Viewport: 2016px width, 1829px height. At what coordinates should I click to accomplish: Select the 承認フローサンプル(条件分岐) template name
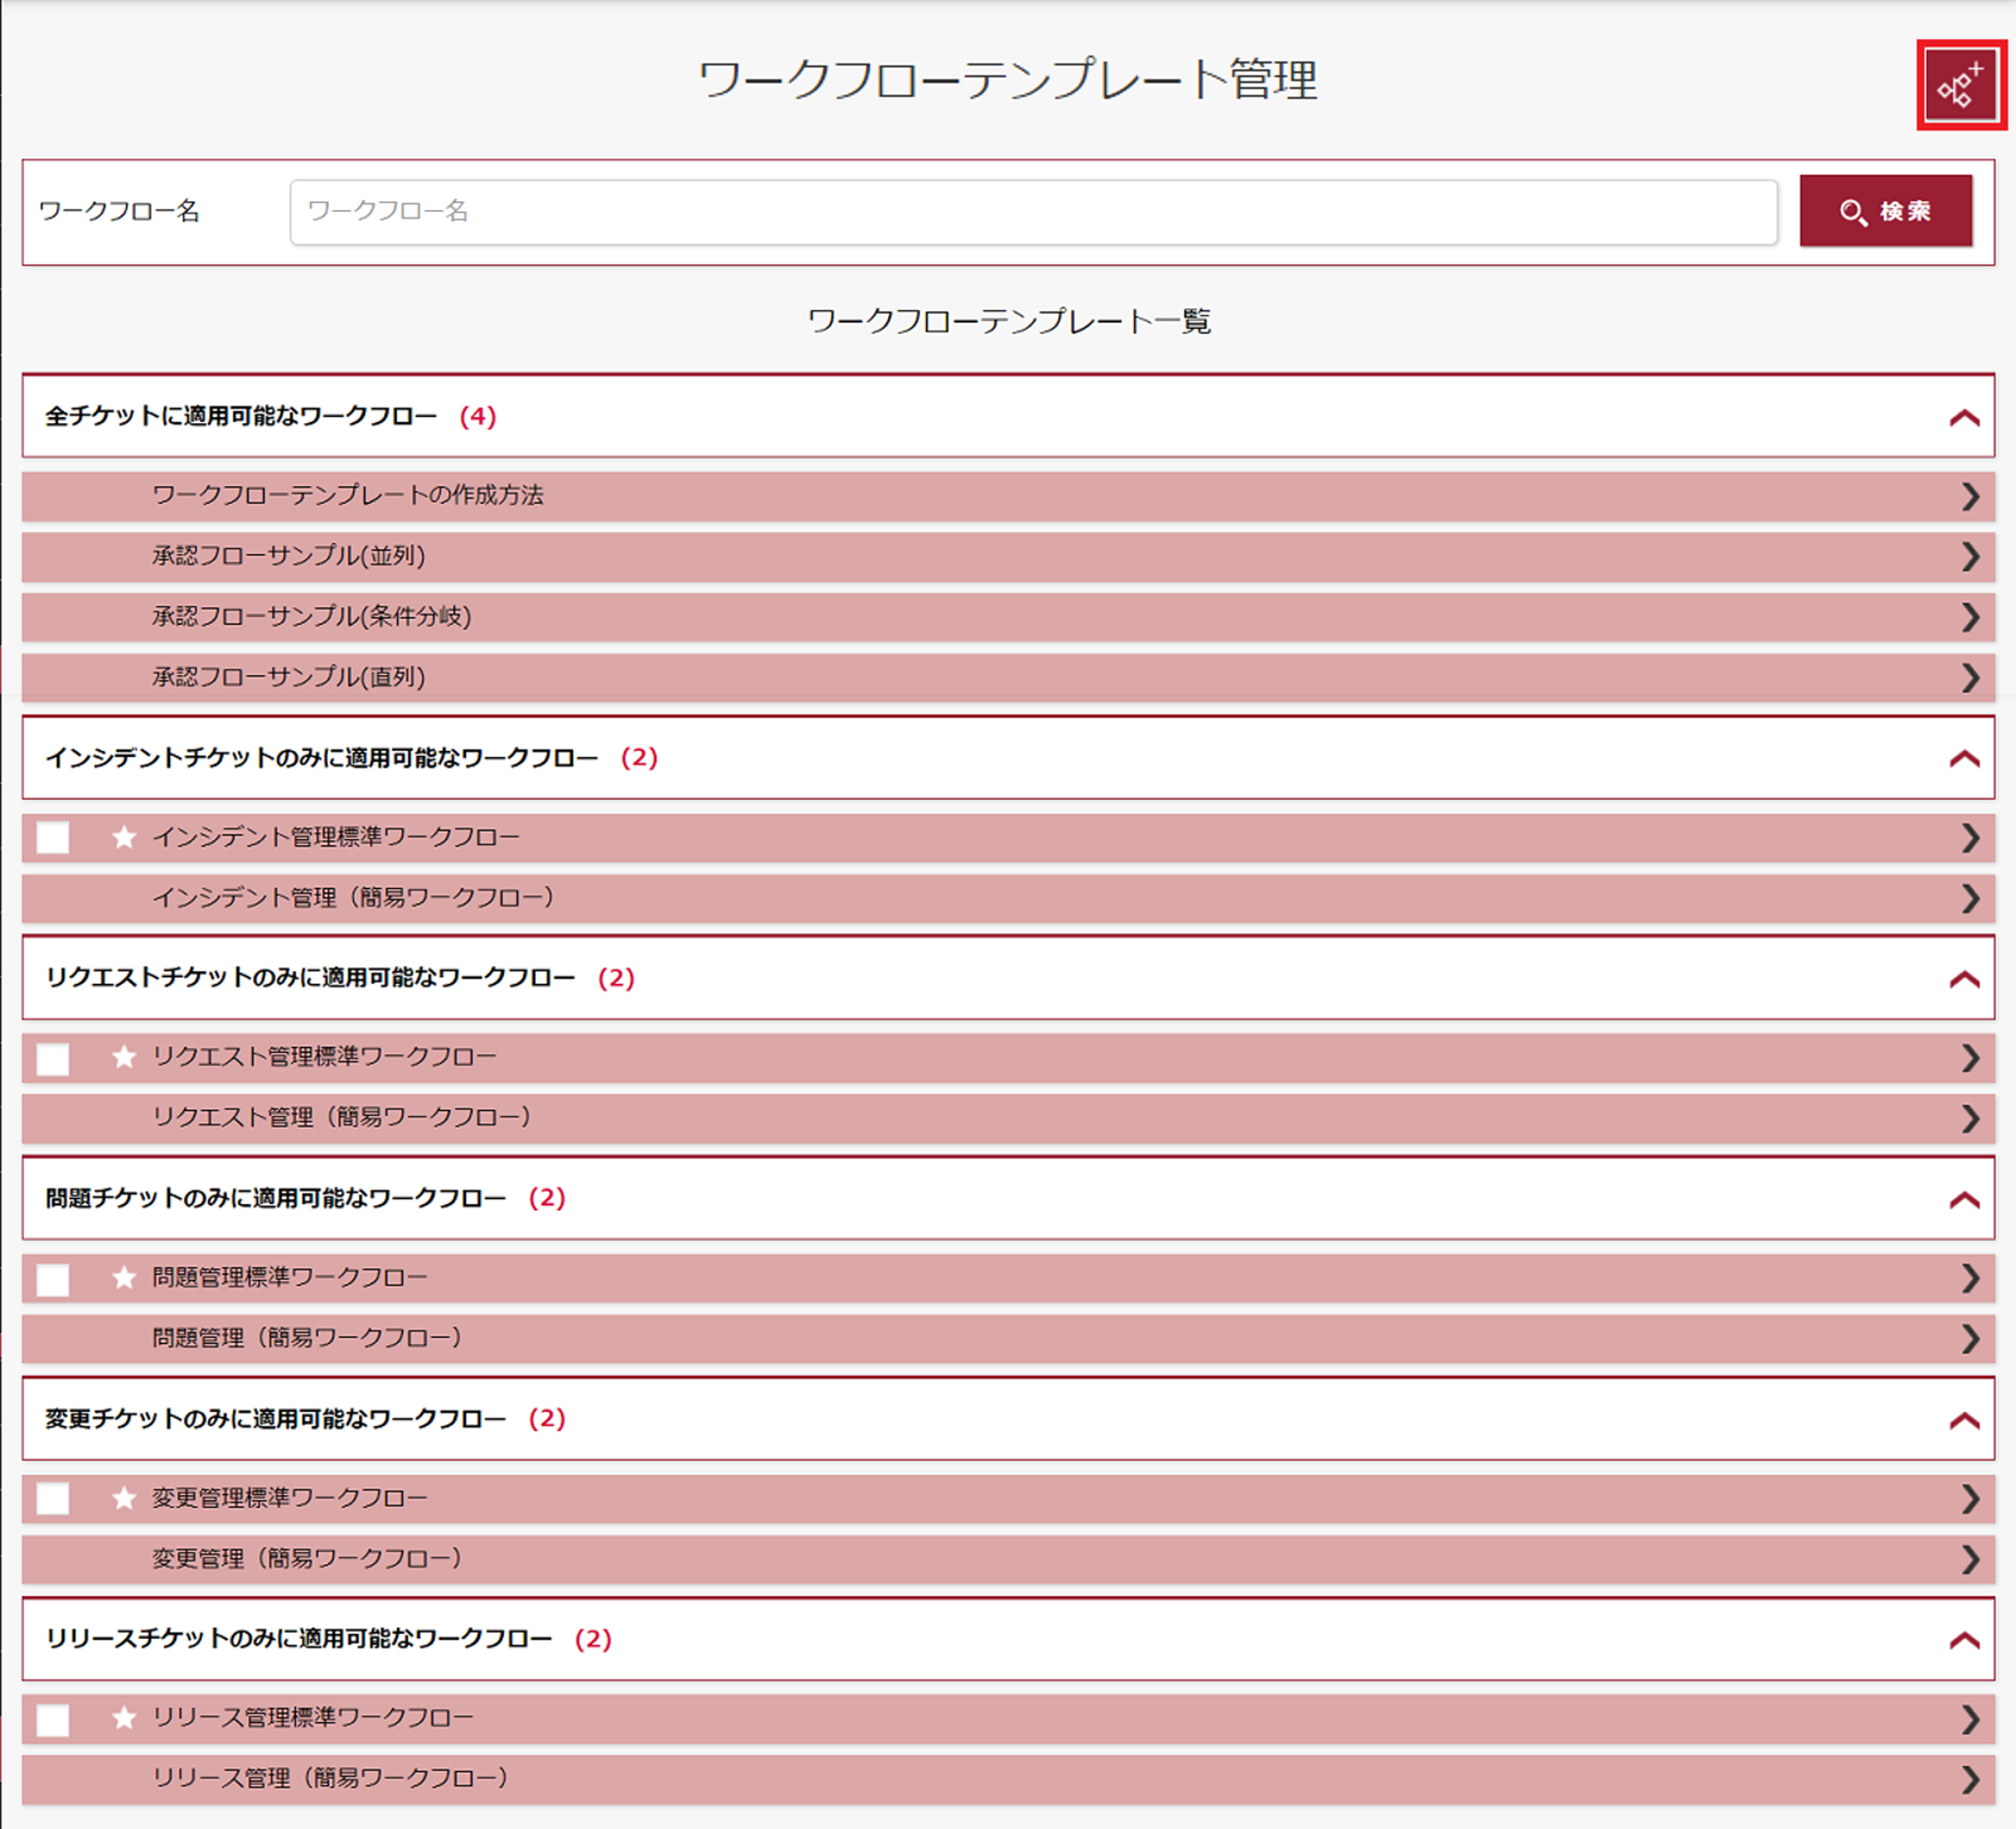[x=312, y=616]
